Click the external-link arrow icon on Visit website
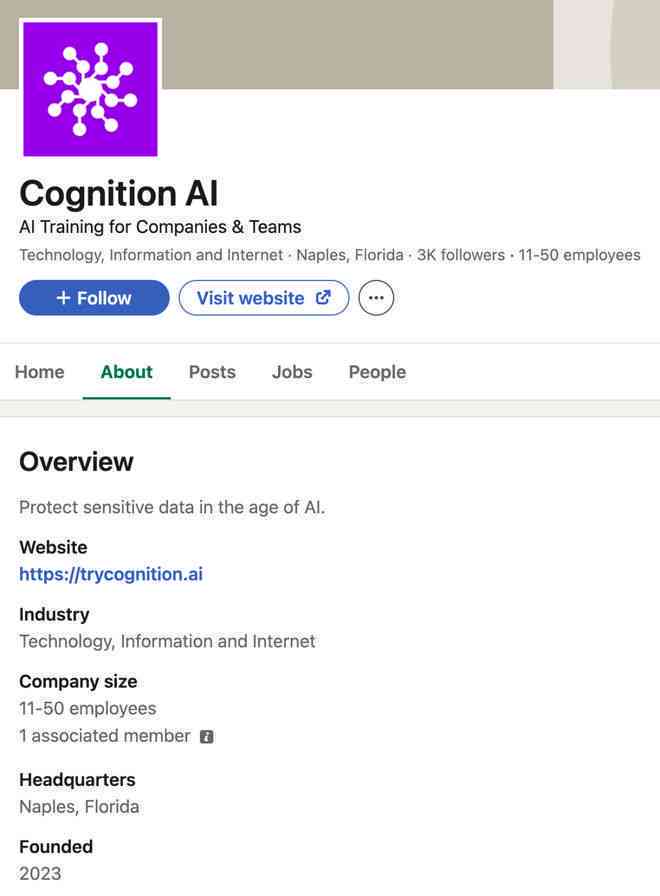 [x=323, y=297]
